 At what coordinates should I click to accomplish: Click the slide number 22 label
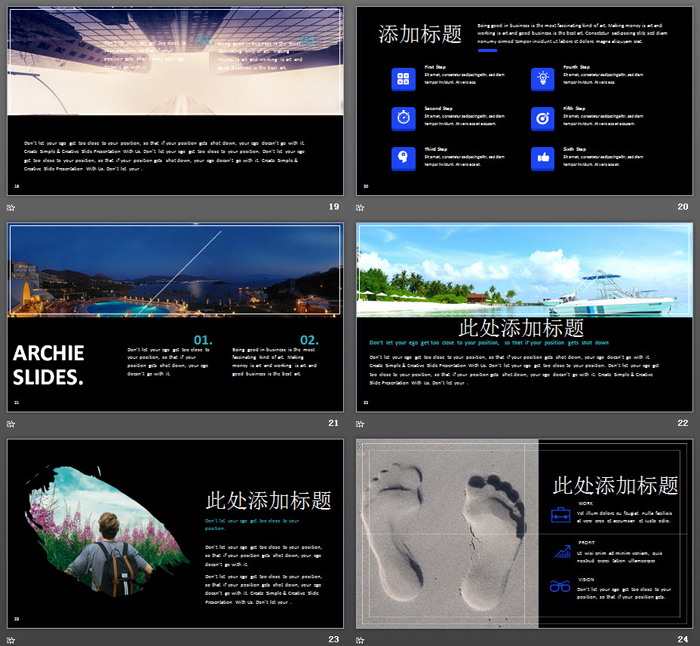pos(683,423)
